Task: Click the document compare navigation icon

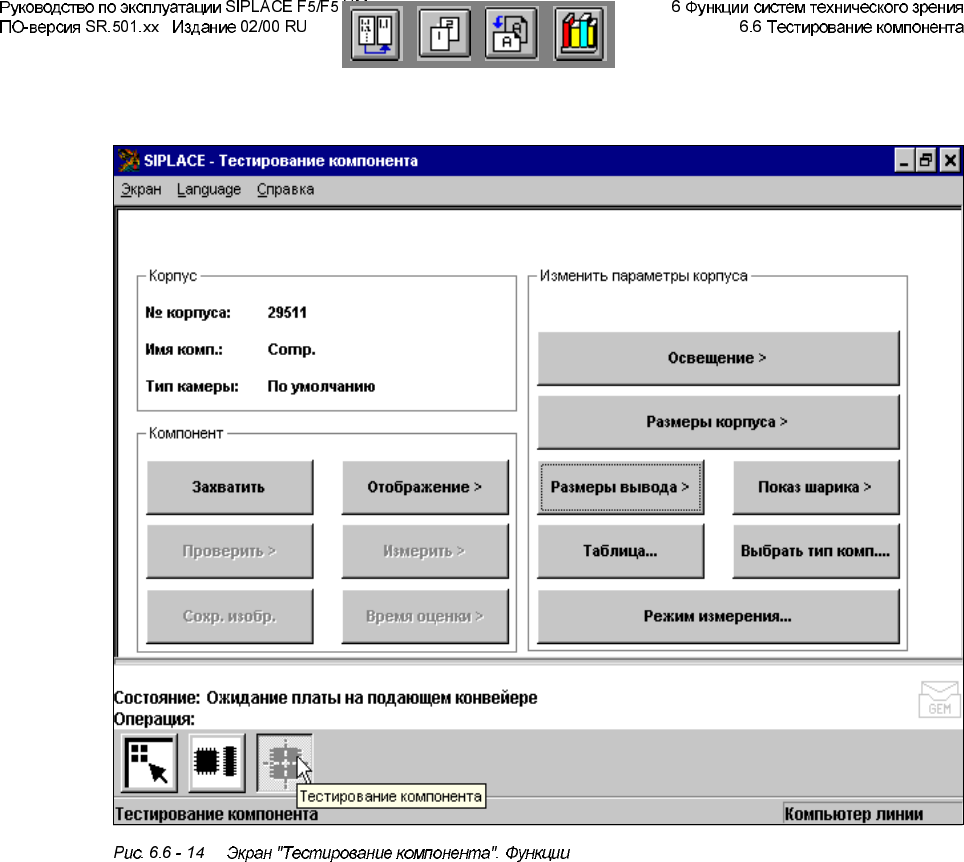Action: 376,34
